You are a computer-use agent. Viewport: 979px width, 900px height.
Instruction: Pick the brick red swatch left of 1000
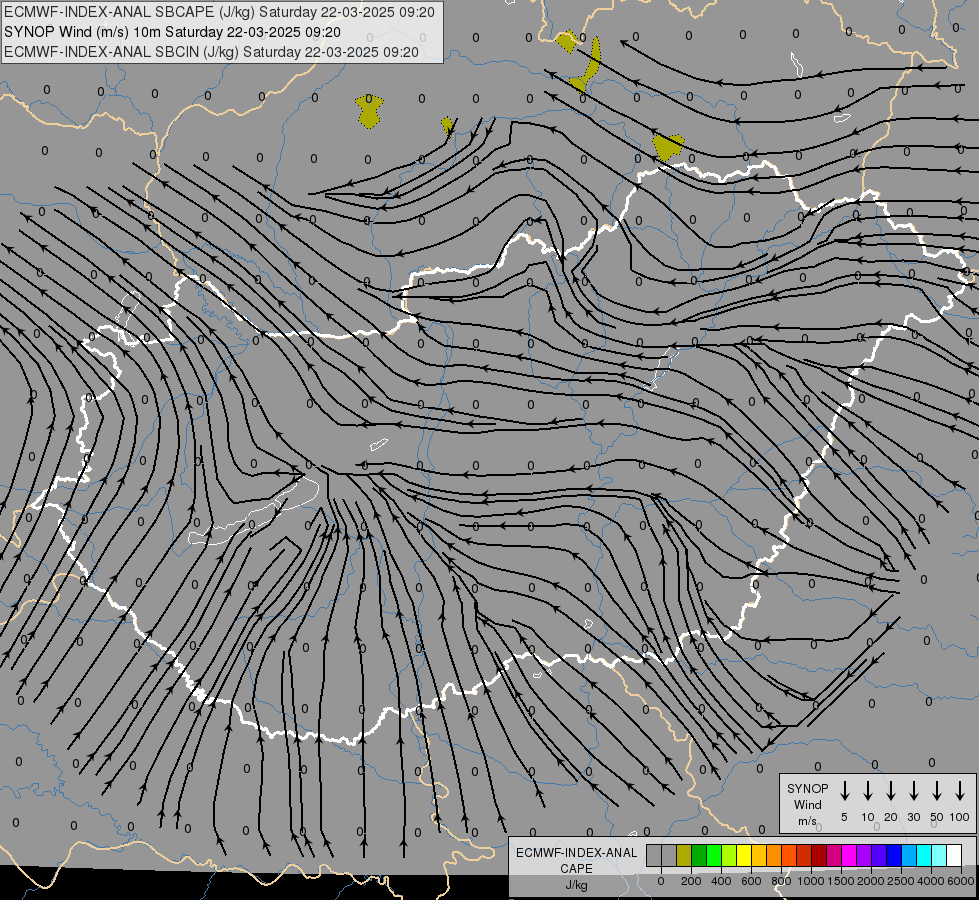[x=804, y=855]
